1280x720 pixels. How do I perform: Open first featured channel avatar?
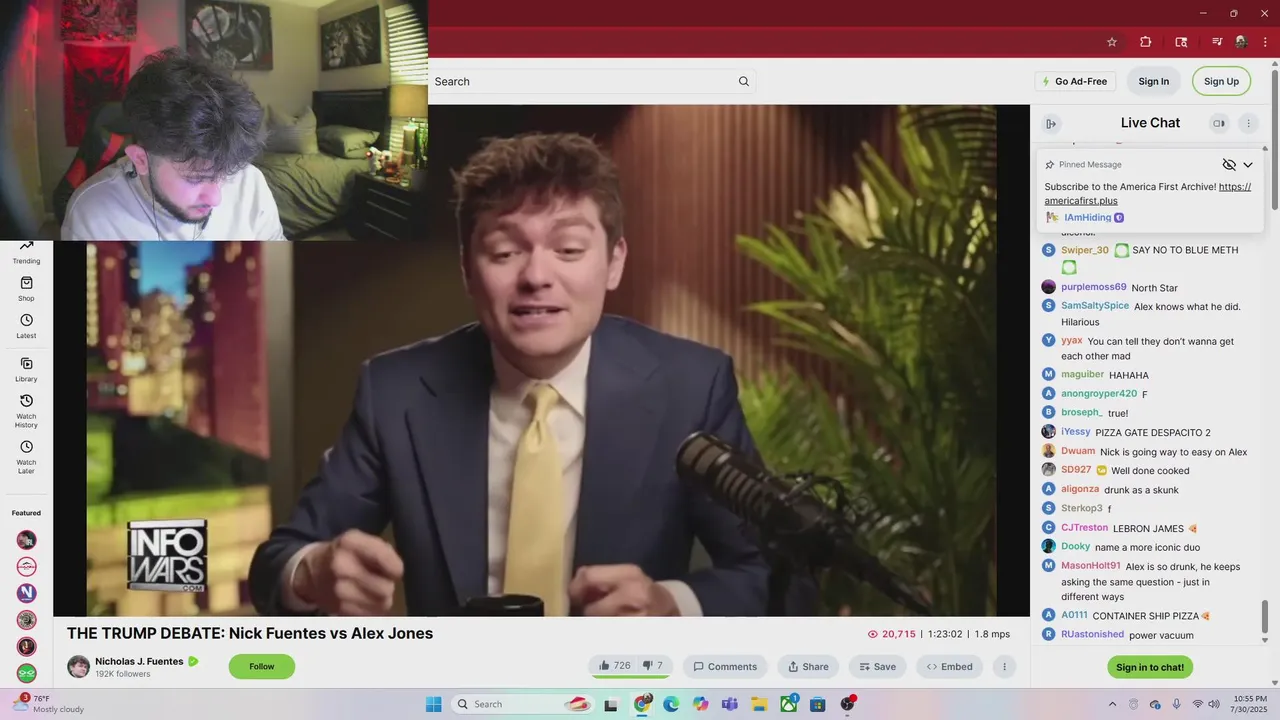[x=27, y=540]
